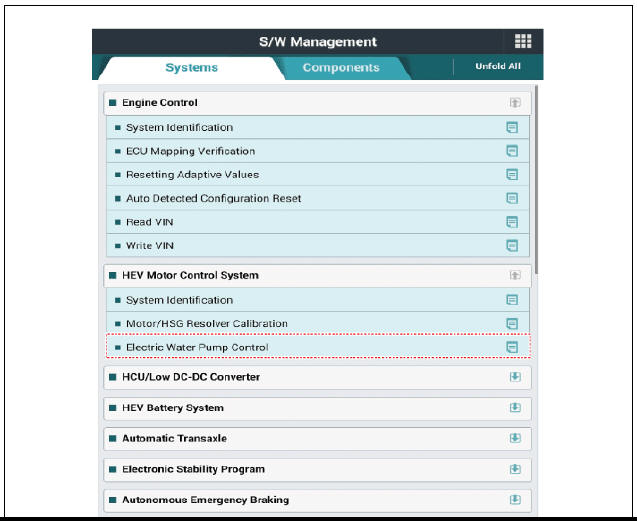
Task: Click the HCU/Low DC-DC Converter label
Action: (x=191, y=377)
